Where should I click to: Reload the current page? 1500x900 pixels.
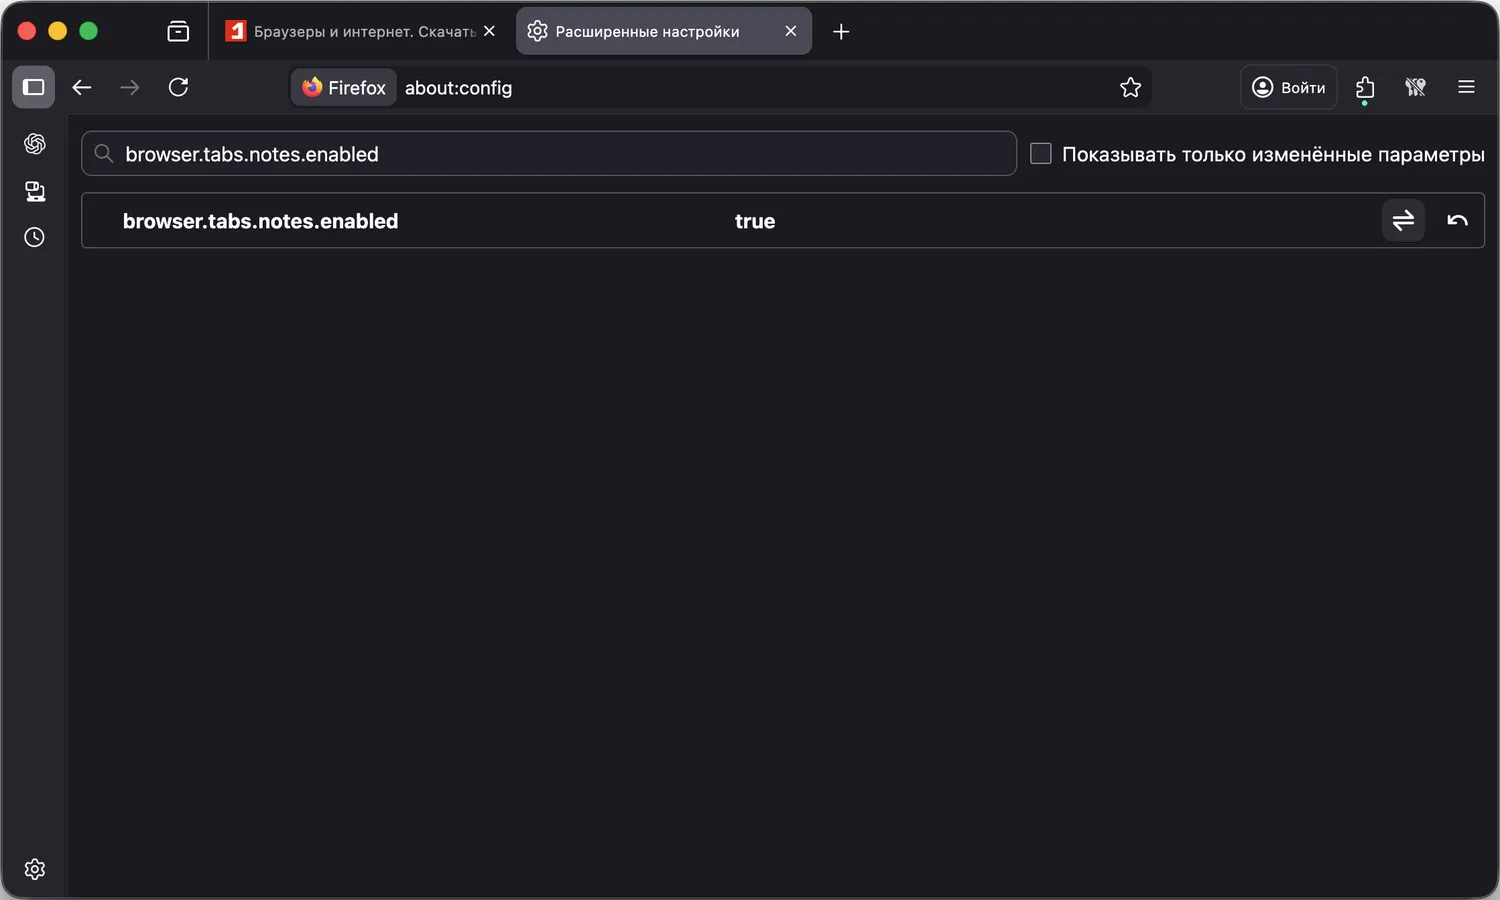pyautogui.click(x=179, y=87)
